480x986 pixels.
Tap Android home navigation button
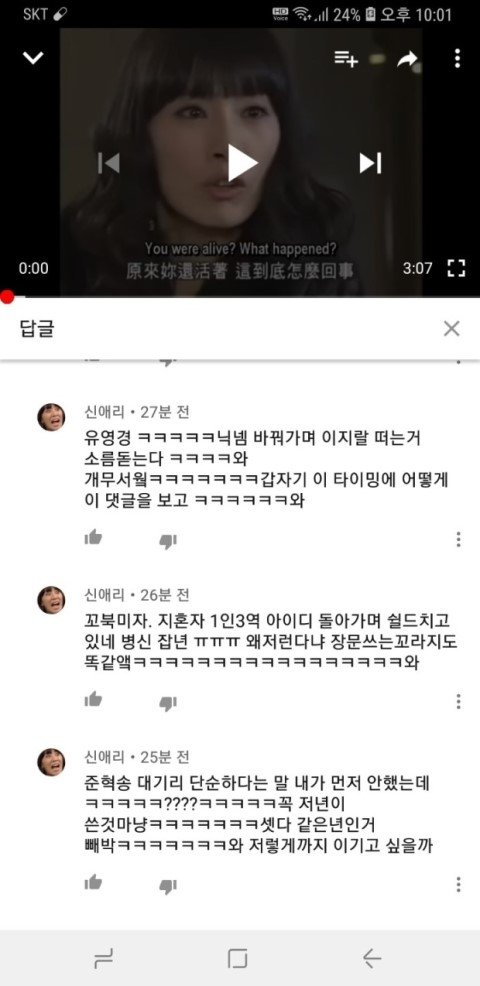(238, 958)
